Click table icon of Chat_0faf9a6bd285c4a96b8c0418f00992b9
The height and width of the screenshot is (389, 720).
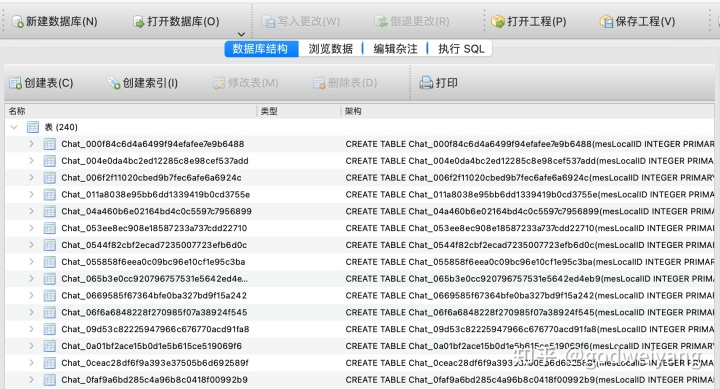(50, 380)
